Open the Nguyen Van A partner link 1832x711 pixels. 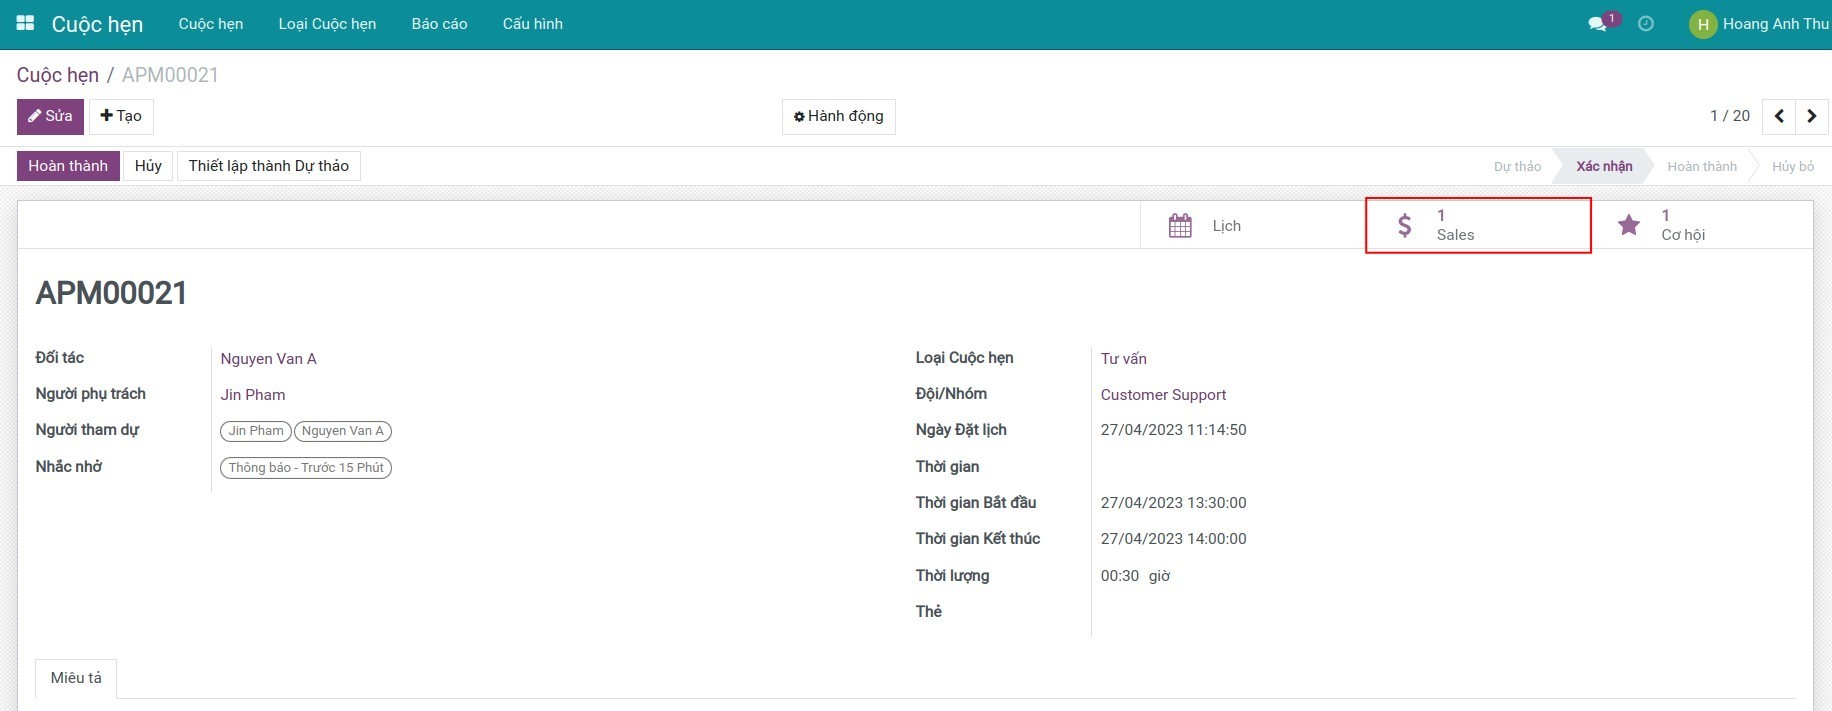(268, 359)
